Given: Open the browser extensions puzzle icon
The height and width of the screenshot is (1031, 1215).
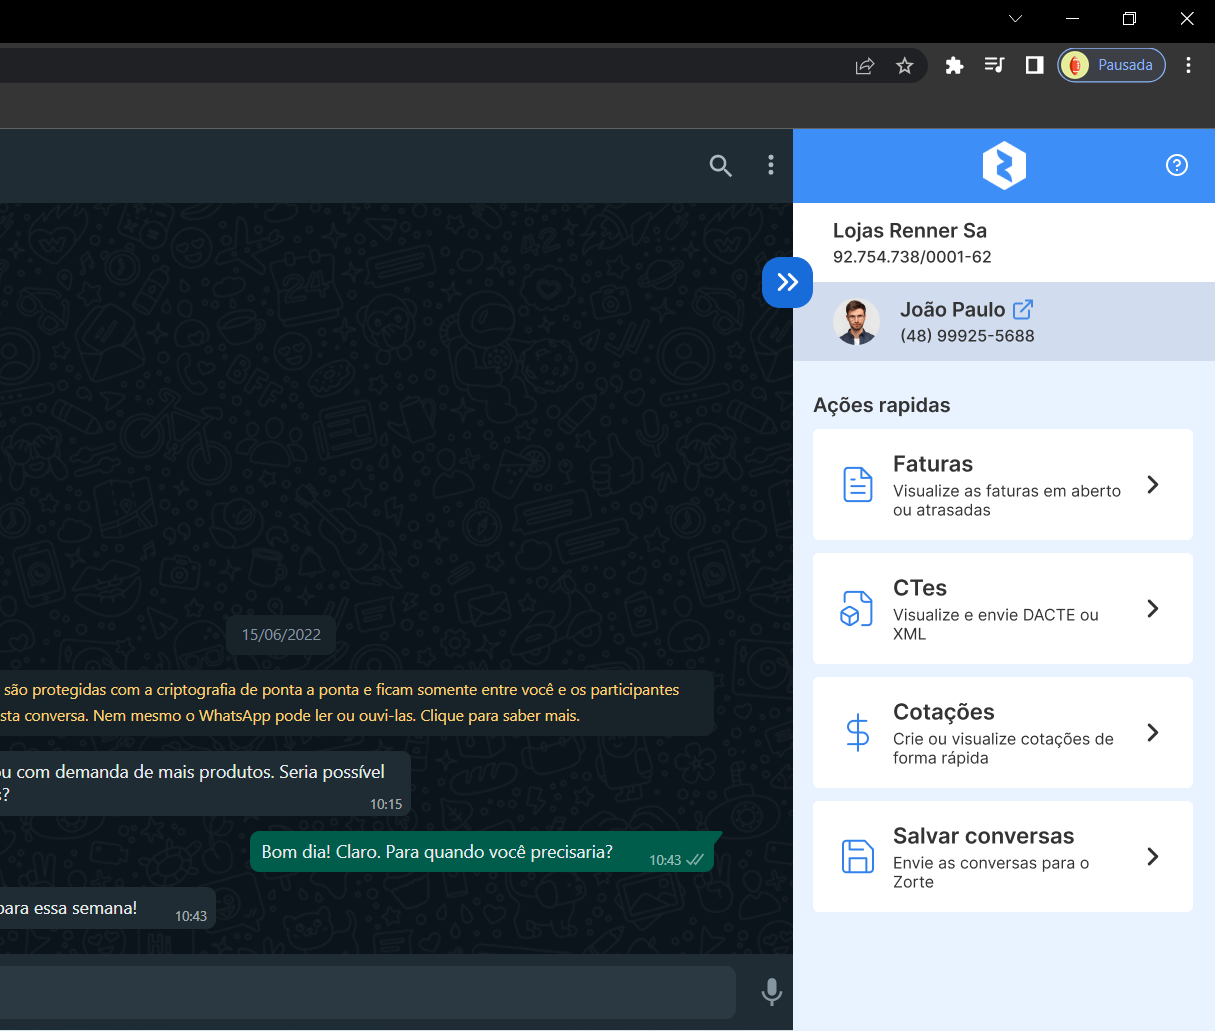Looking at the screenshot, I should pyautogui.click(x=954, y=66).
